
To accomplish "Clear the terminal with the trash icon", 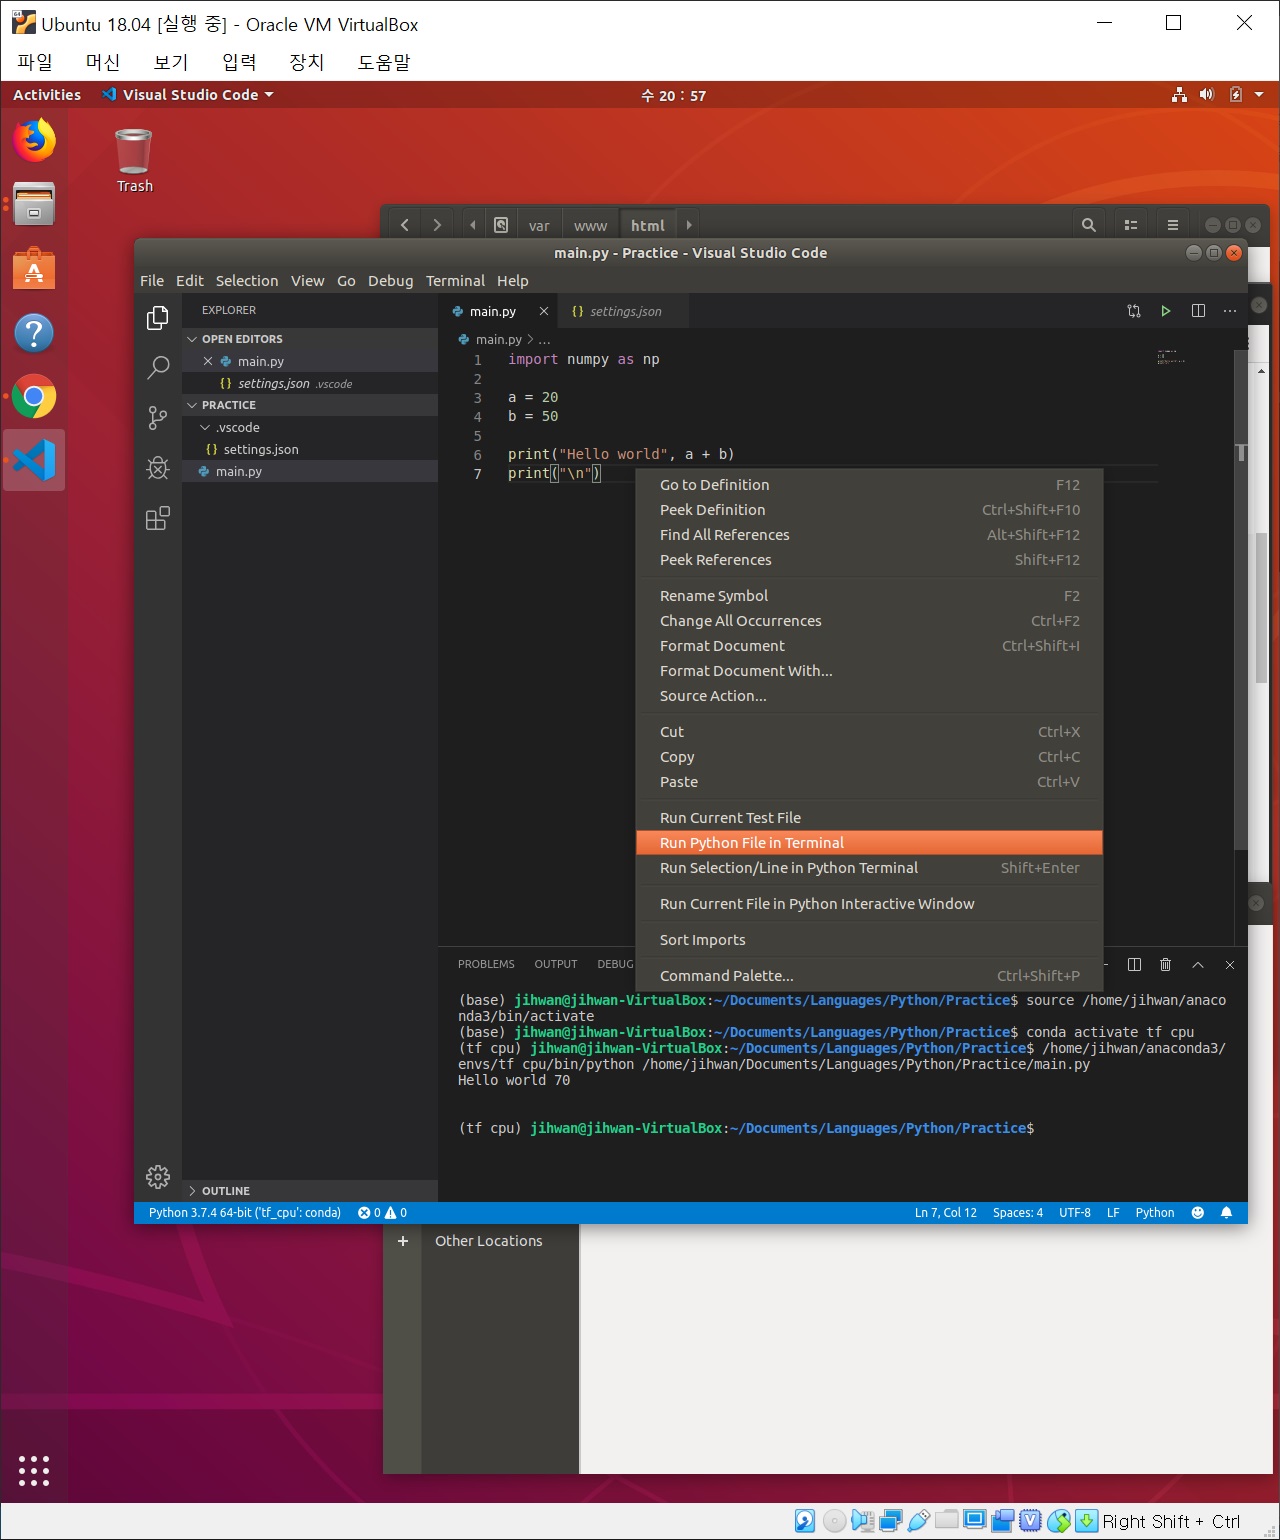I will point(1165,964).
